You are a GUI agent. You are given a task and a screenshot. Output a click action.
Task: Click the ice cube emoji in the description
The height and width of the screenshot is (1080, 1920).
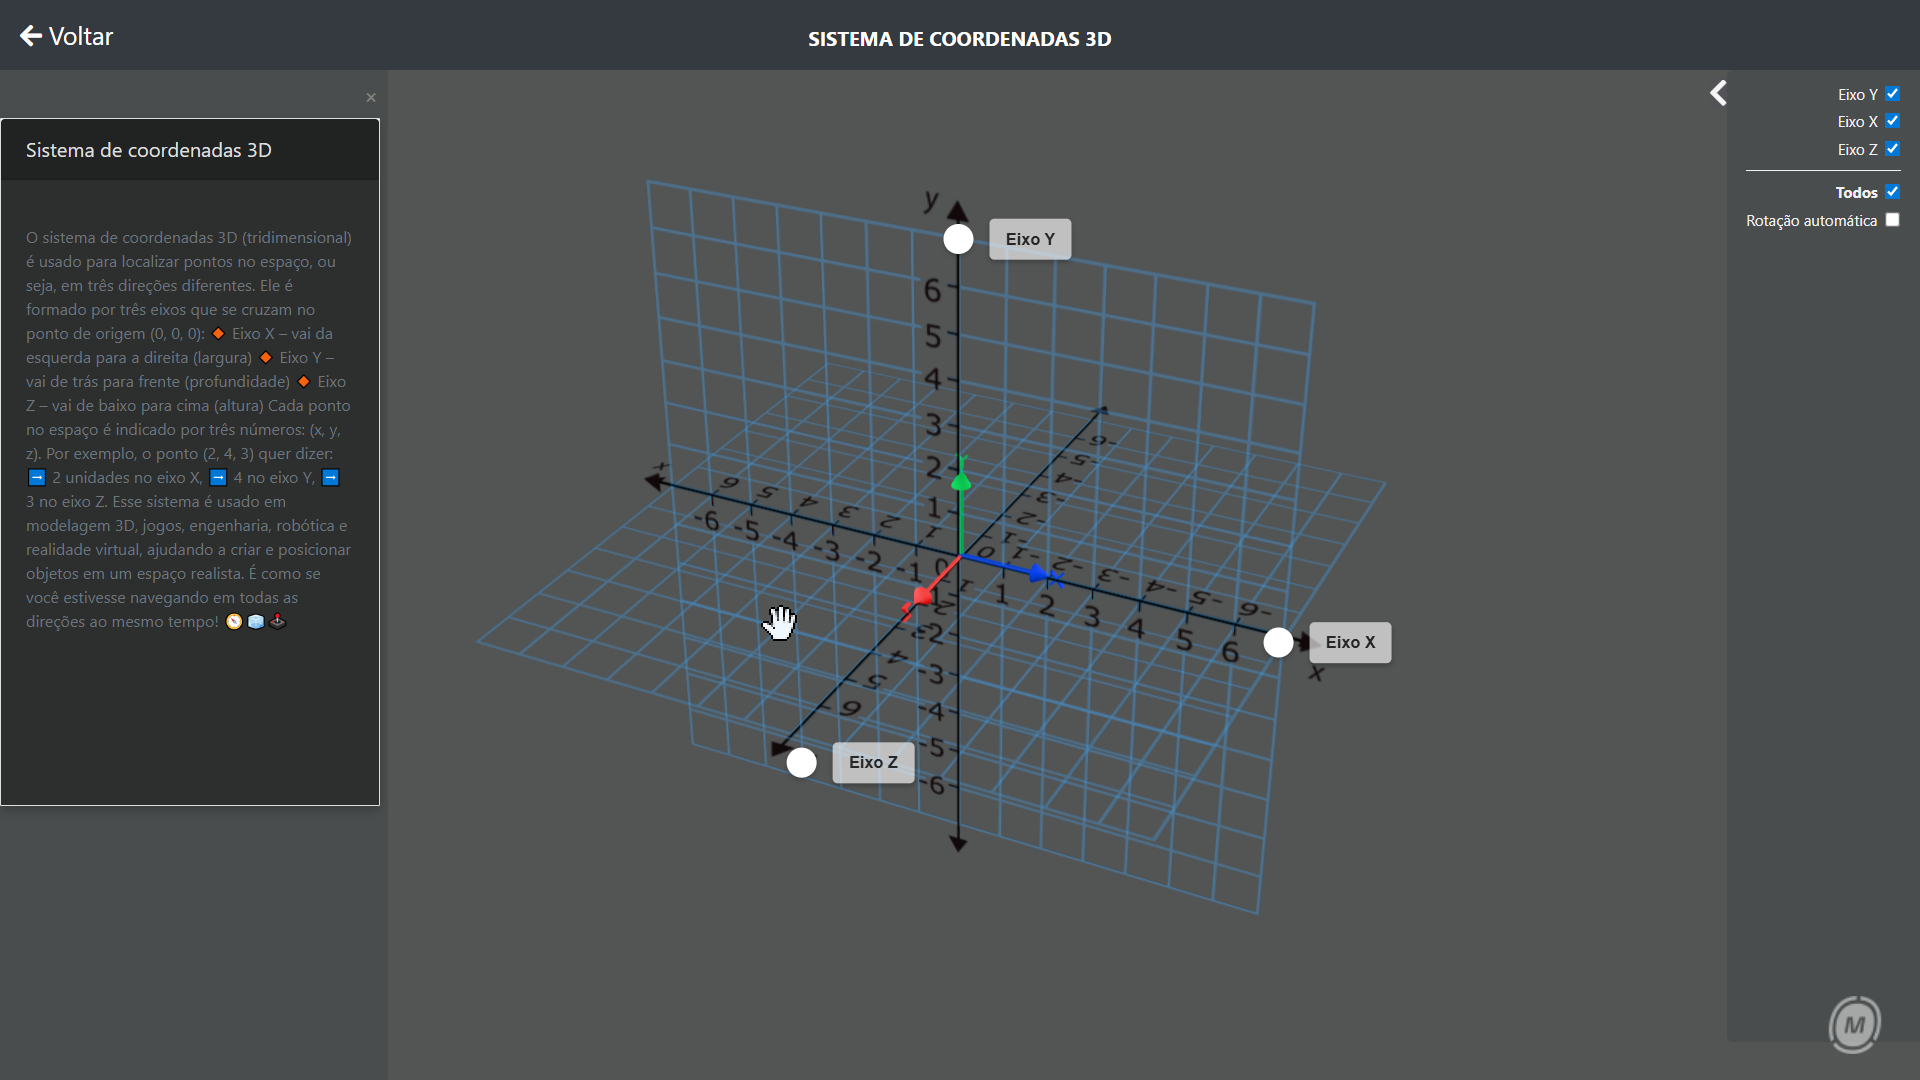click(256, 621)
